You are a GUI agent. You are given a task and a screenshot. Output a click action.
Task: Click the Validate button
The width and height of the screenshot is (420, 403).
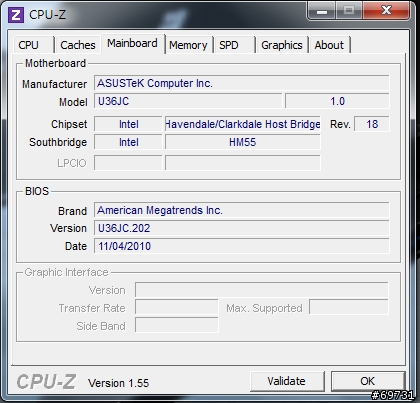coord(287,381)
